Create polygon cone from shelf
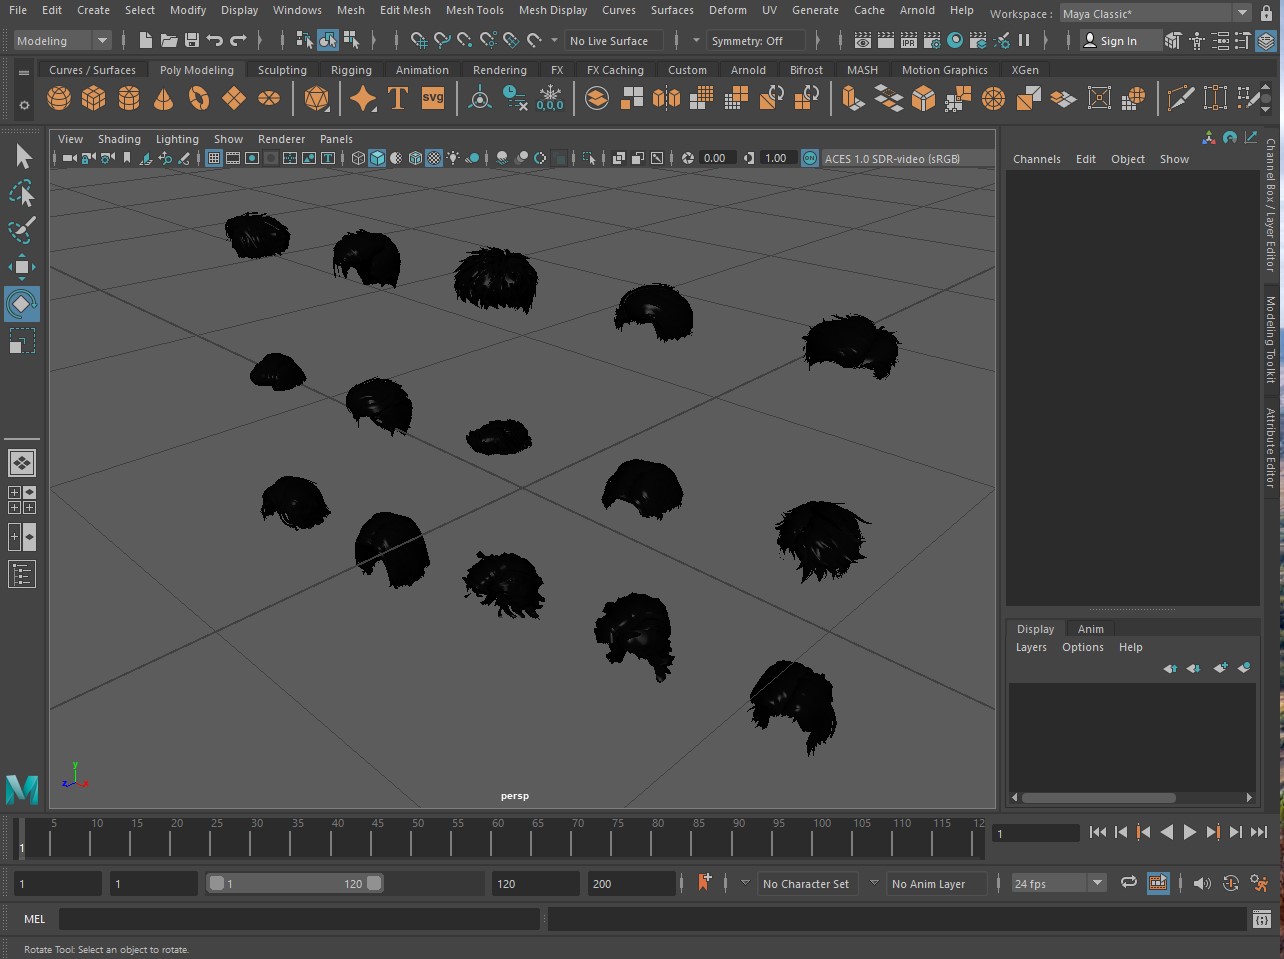This screenshot has height=959, width=1284. click(x=163, y=98)
